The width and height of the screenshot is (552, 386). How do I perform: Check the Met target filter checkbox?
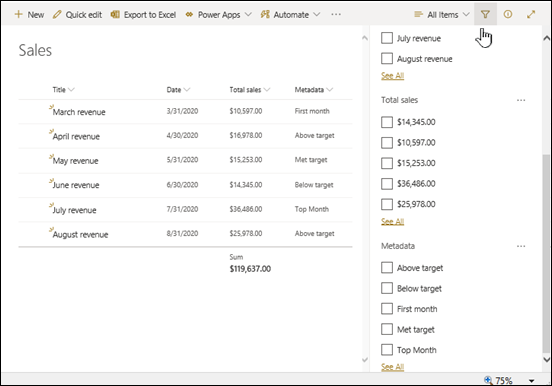[x=387, y=329]
